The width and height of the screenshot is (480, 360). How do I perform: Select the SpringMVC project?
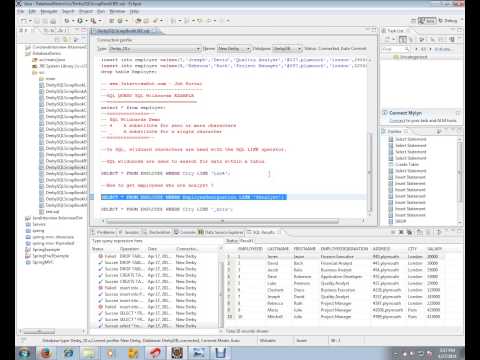(x=39, y=262)
